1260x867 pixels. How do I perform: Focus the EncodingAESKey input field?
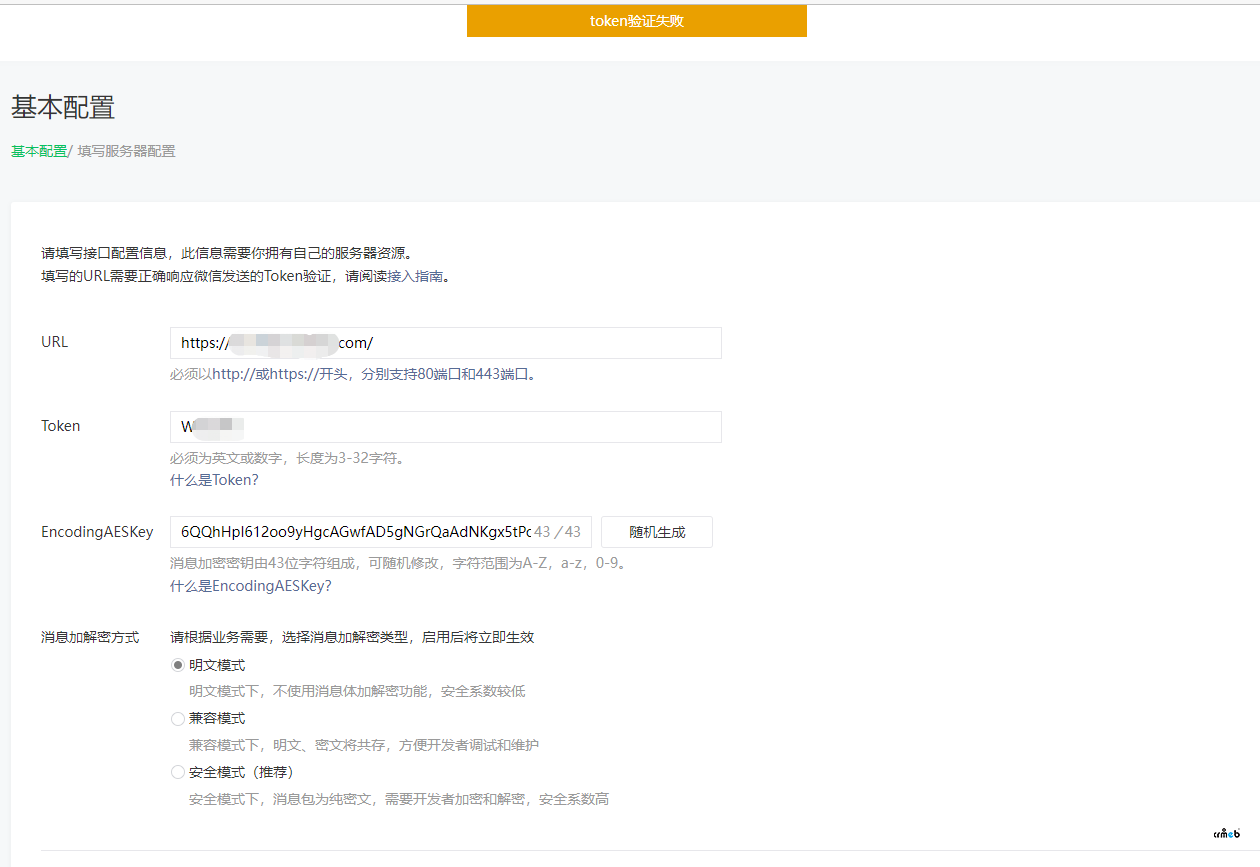coord(381,532)
